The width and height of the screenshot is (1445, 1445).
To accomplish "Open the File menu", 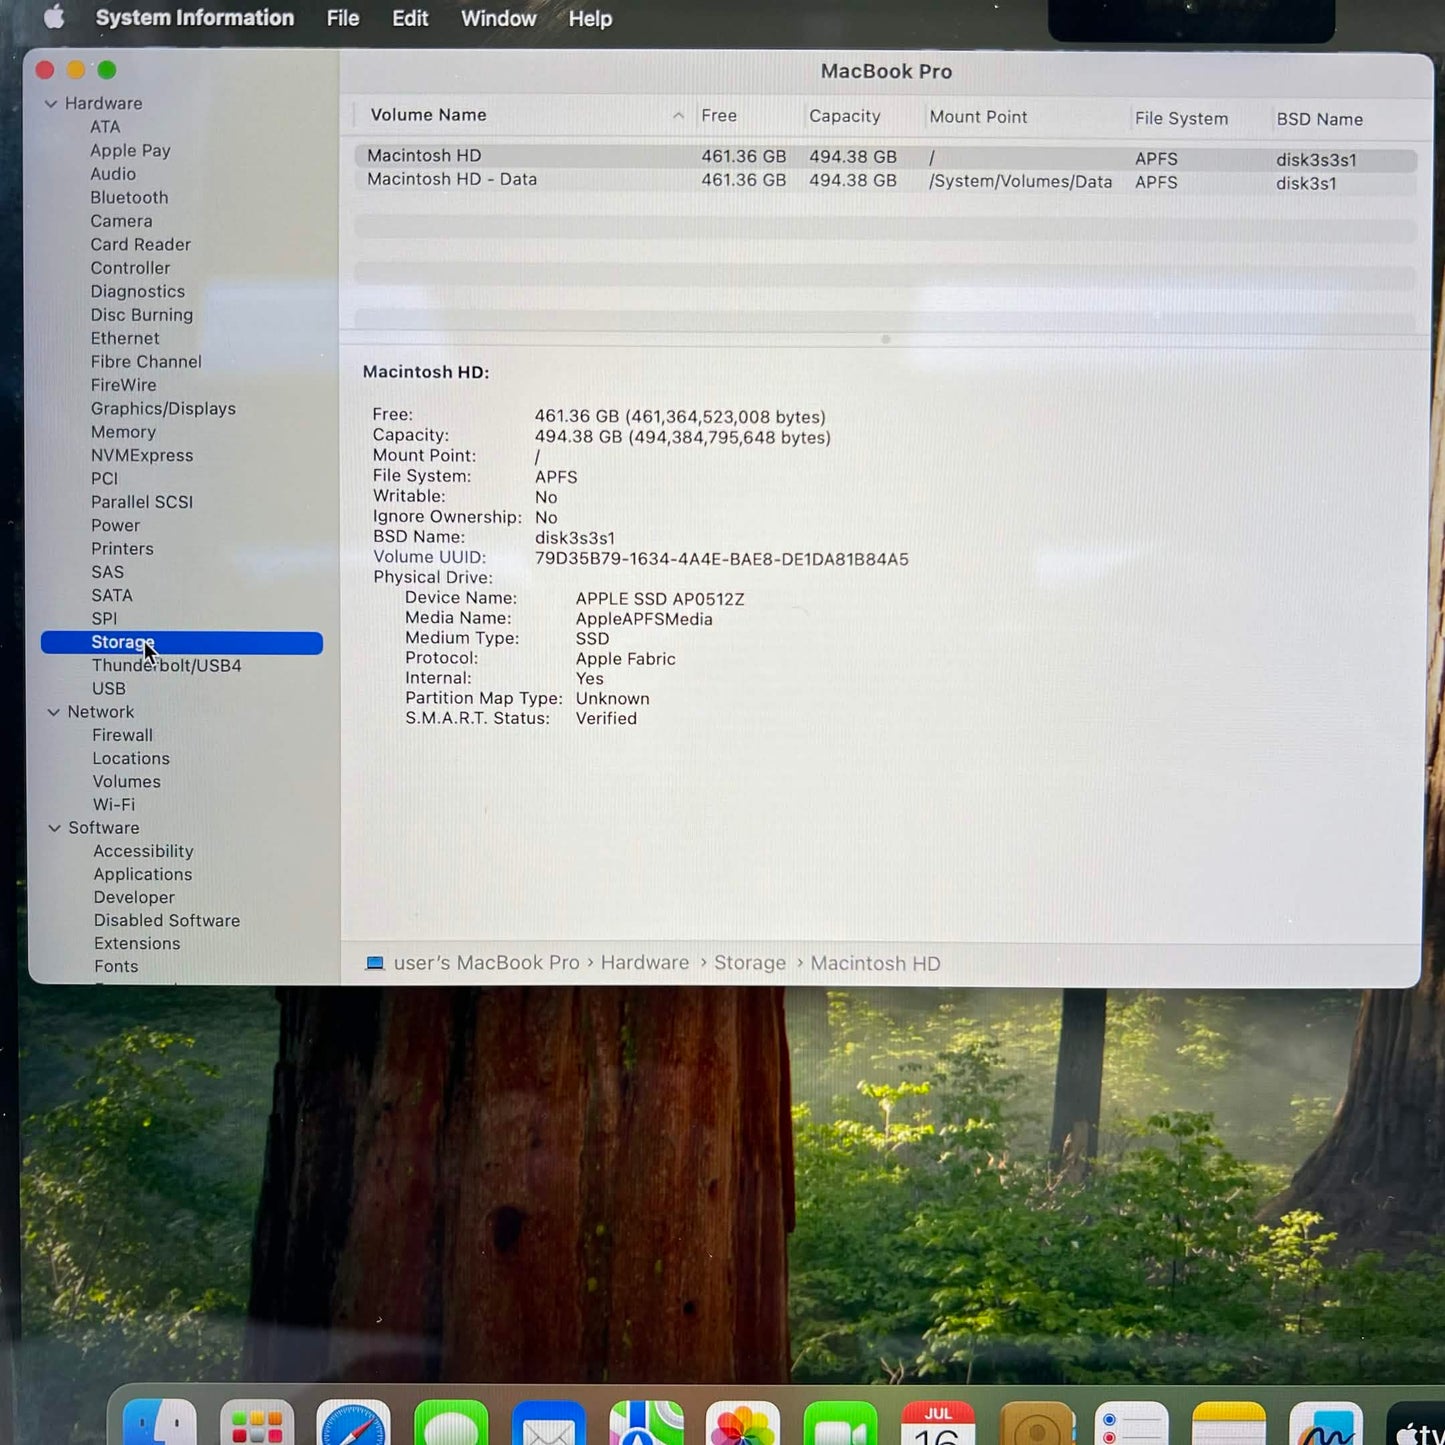I will tap(343, 18).
